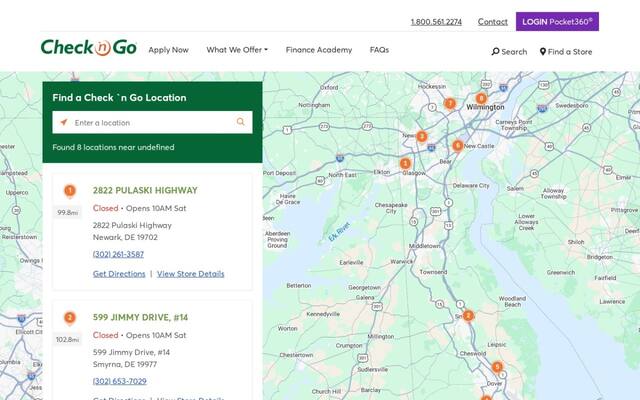Select map marker 3 at Newark
Screen dimensions: 640x400
[x=422, y=136]
